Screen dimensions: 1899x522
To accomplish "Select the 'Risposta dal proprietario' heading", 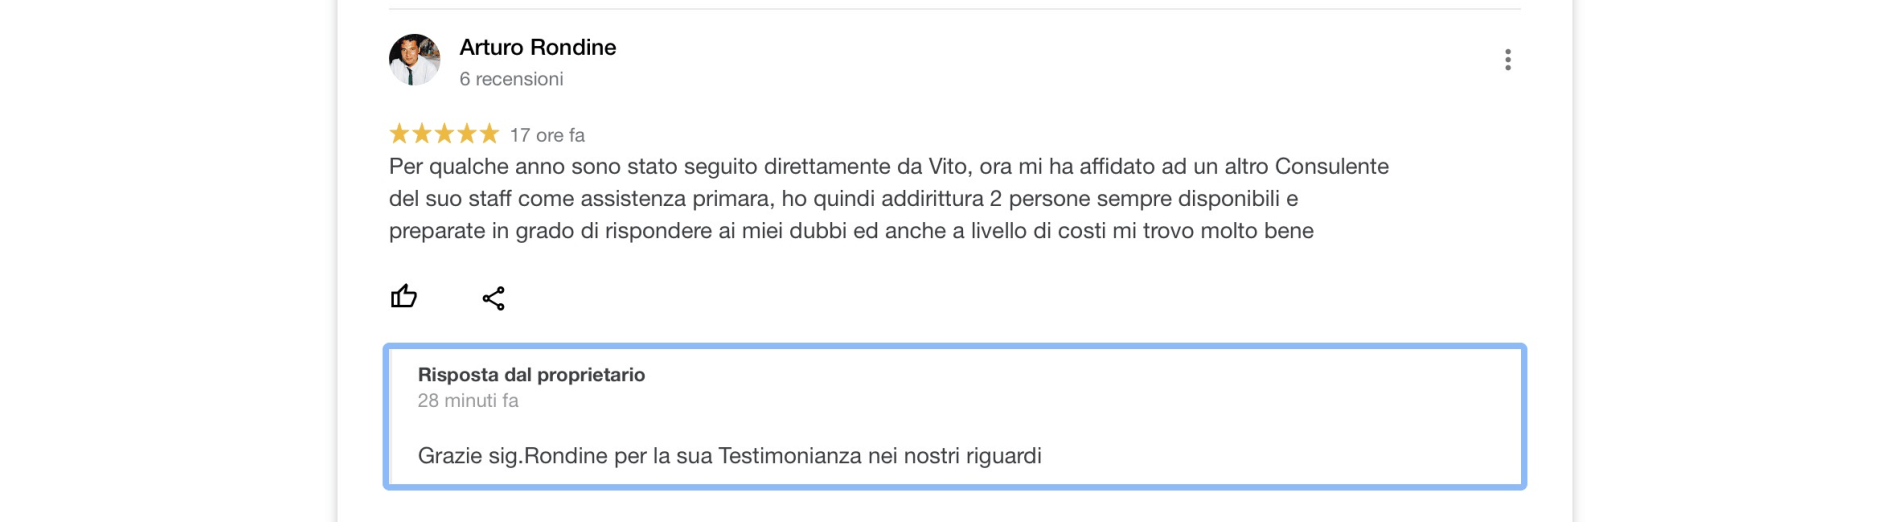I will [x=531, y=375].
